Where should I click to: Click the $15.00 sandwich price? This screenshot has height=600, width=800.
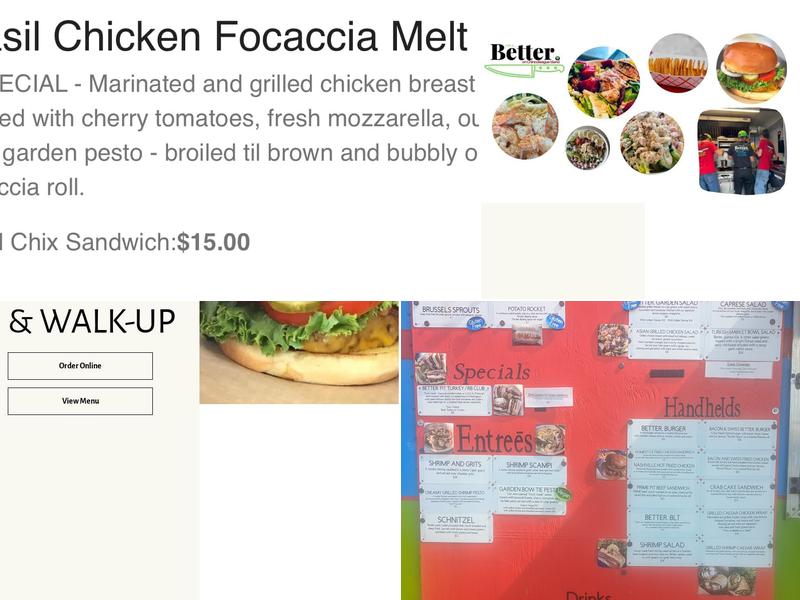213,242
